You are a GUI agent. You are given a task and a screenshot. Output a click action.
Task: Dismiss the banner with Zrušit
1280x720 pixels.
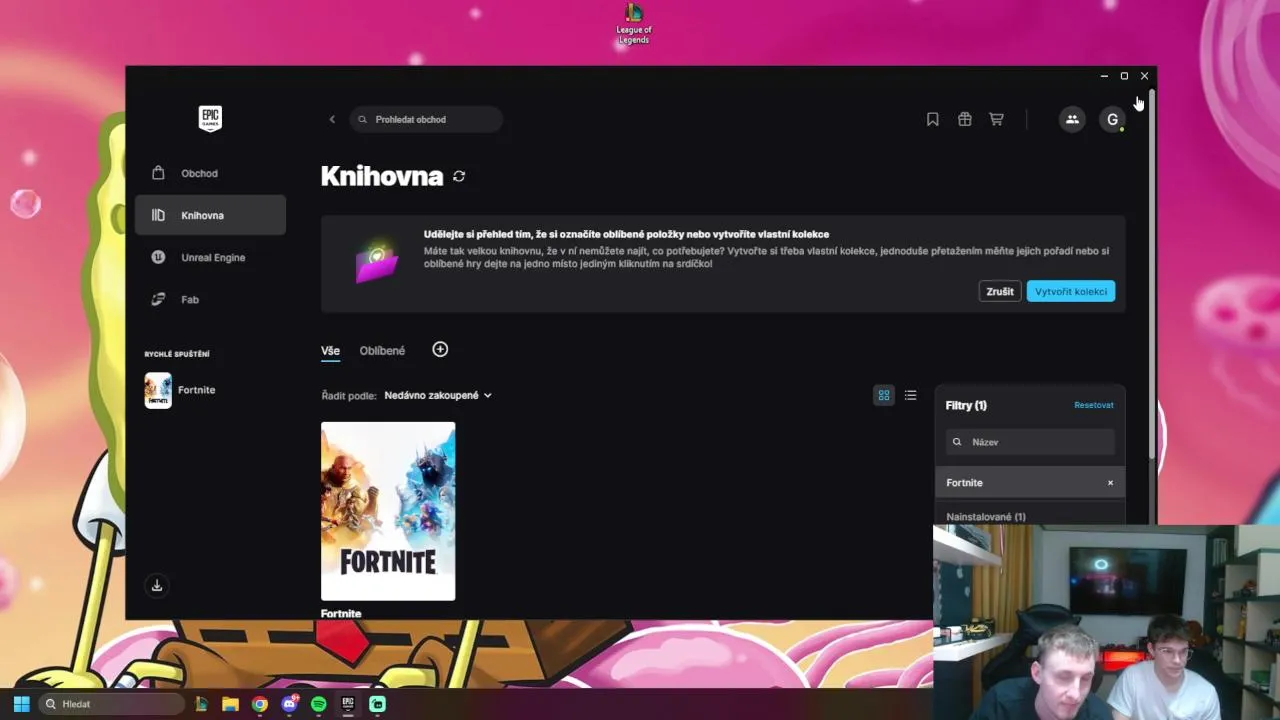[1000, 291]
